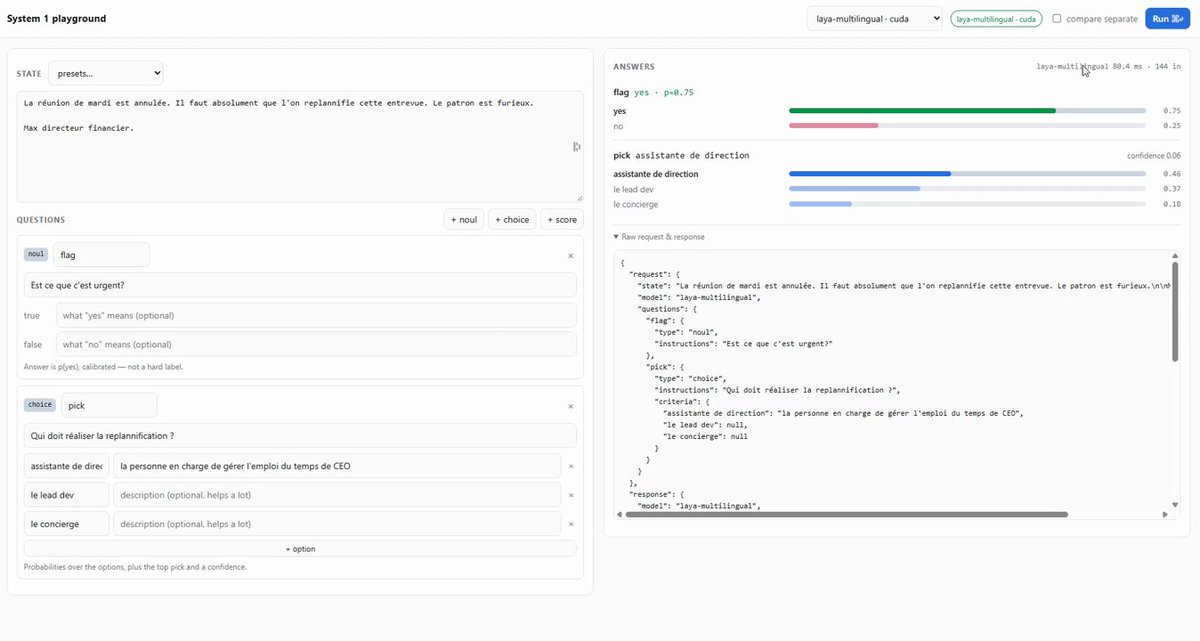Delete the le concierge option
Image resolution: width=1200 pixels, height=641 pixels.
pos(571,524)
